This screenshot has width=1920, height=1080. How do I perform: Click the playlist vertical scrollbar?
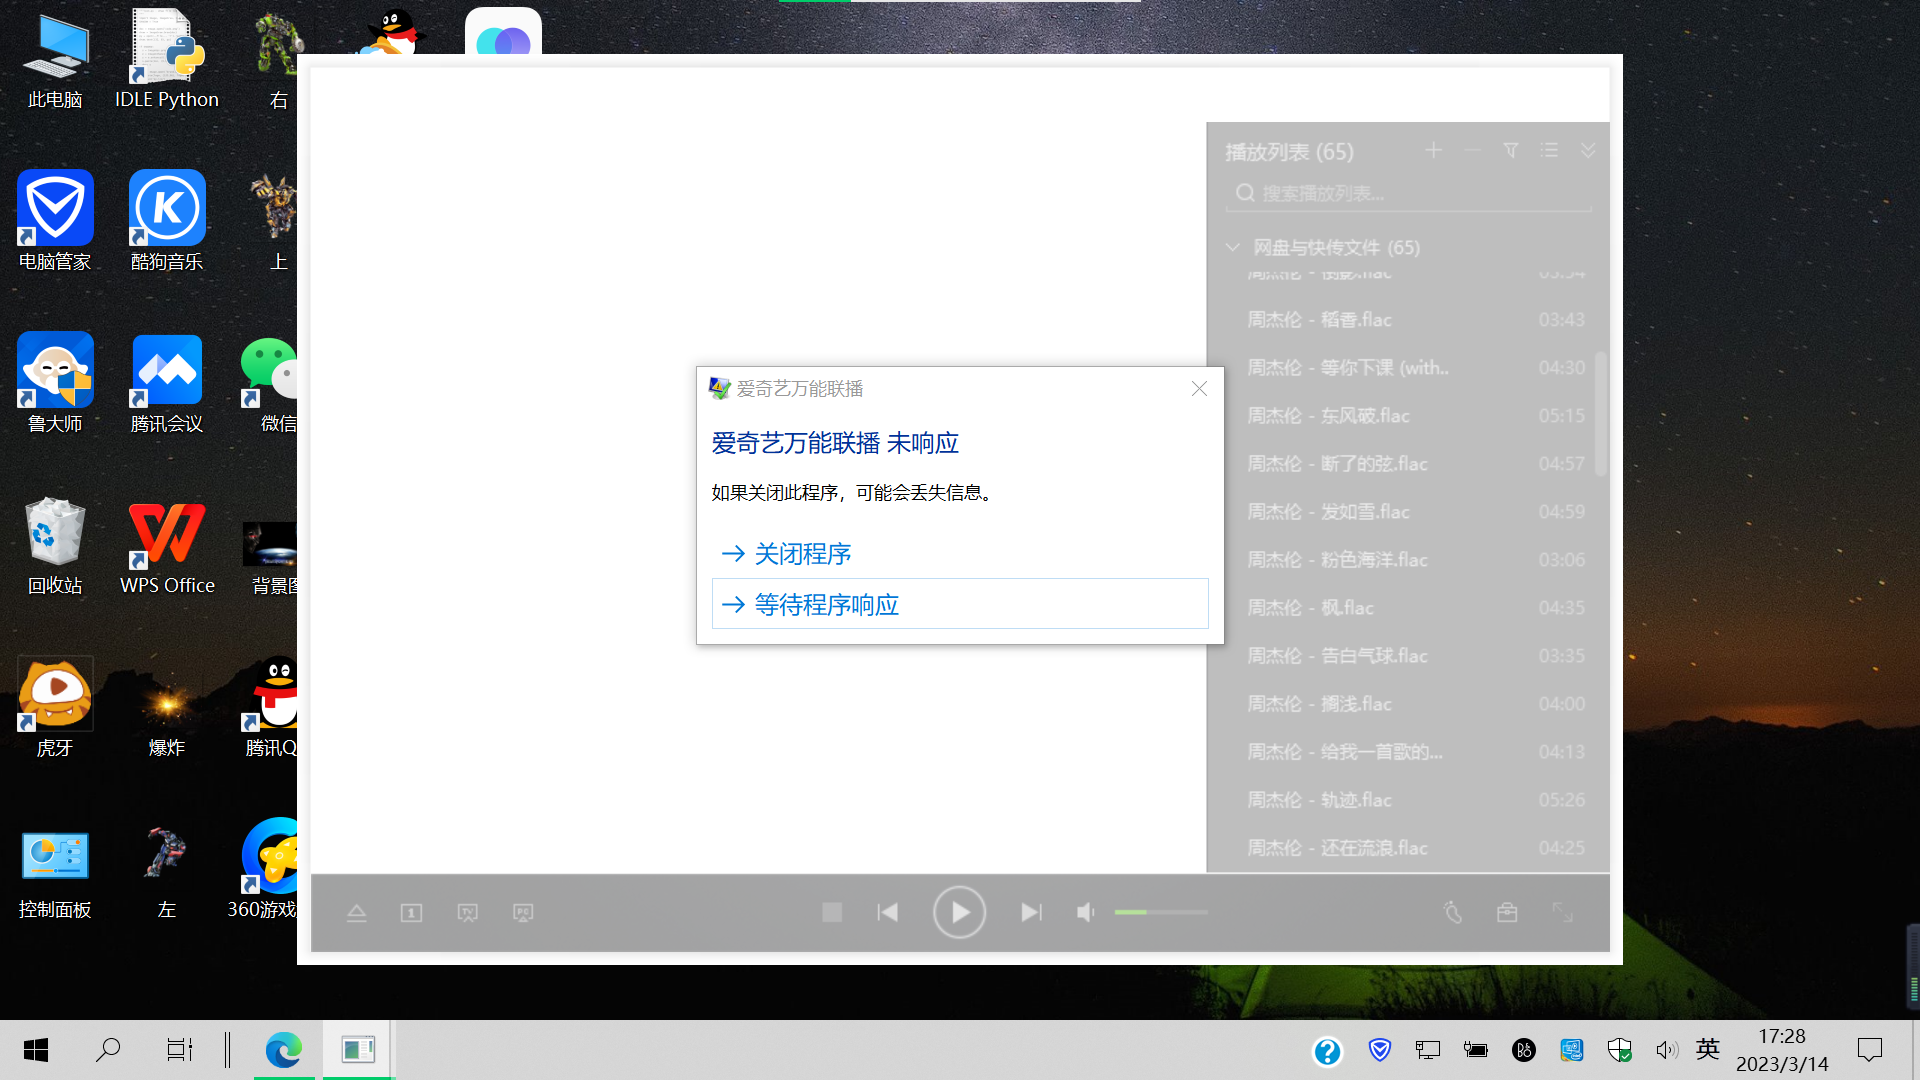pos(1601,413)
